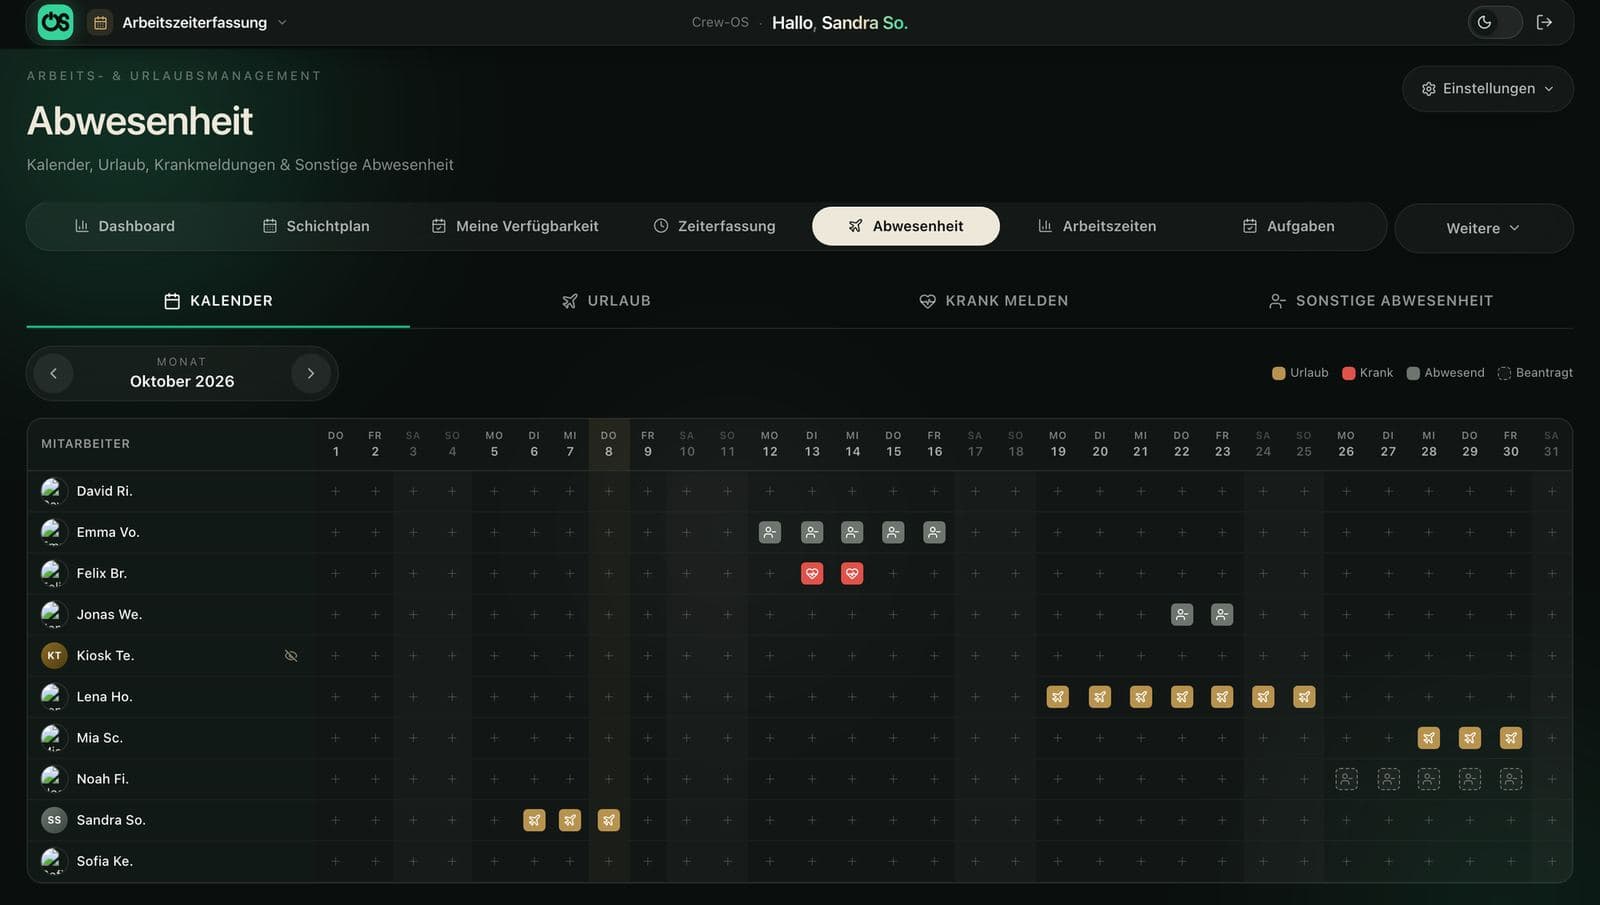The width and height of the screenshot is (1600, 905).
Task: Click Jonas We. absence icon on 23
Action: click(1222, 615)
